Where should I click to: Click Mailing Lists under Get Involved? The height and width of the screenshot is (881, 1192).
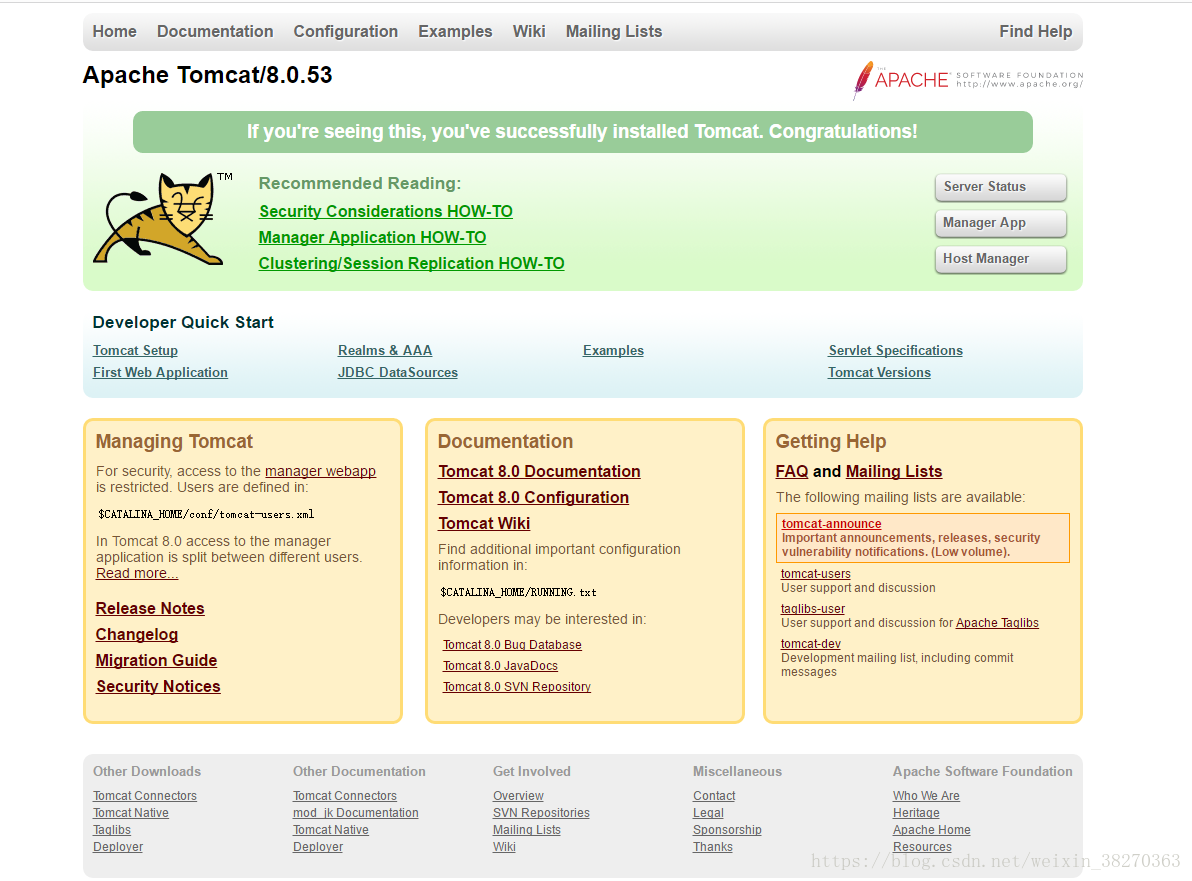point(527,830)
